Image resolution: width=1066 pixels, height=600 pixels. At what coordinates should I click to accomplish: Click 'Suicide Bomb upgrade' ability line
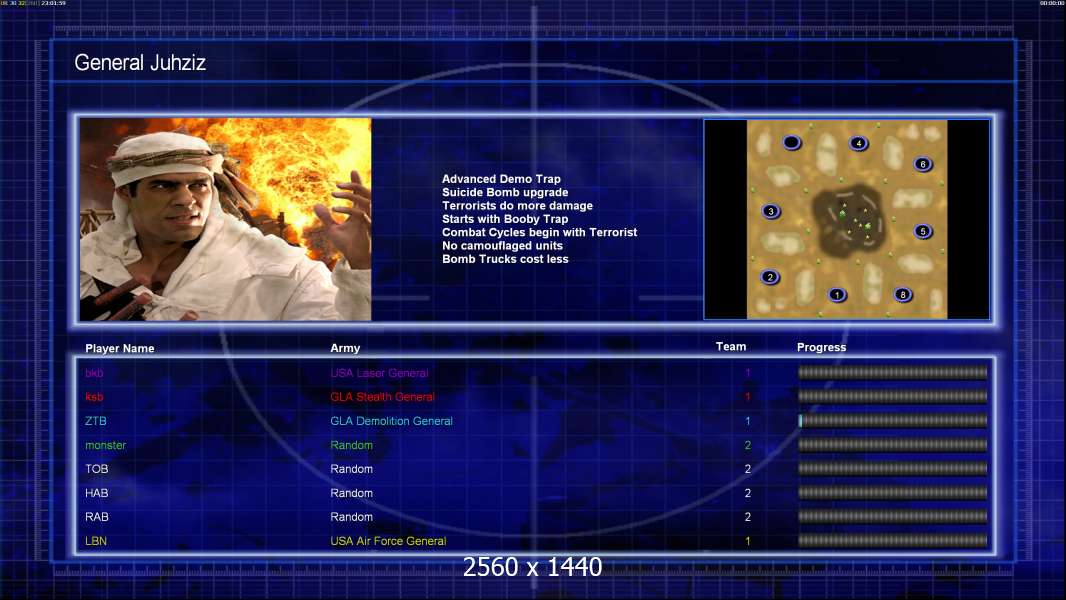505,192
